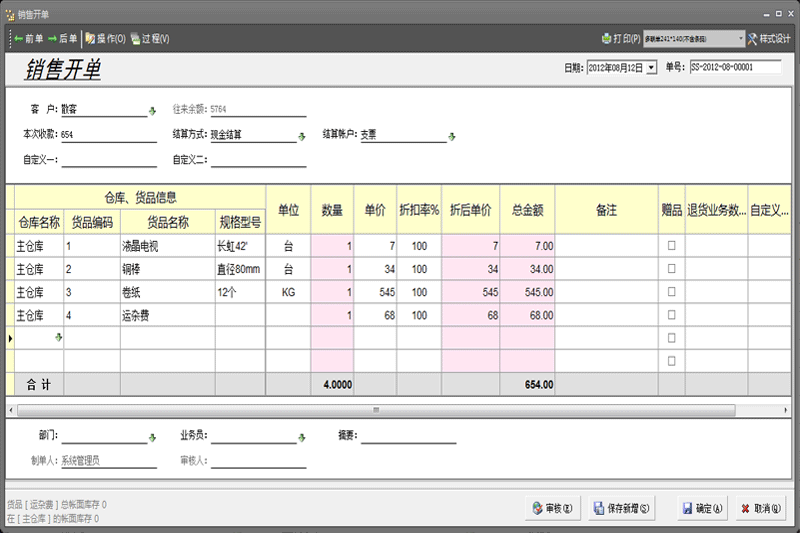Toggle 赠品 checkbox for 铜棒 row

pos(671,269)
